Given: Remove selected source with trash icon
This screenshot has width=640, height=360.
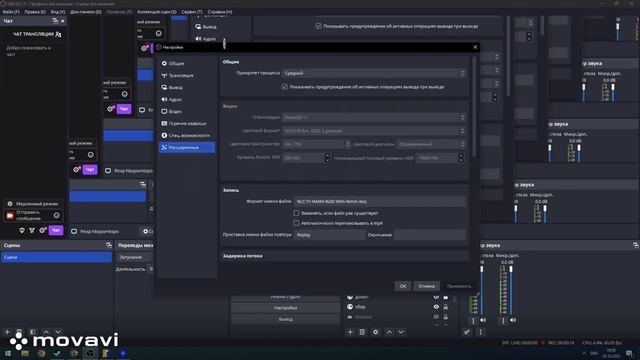Looking at the screenshot, I should coord(362,332).
